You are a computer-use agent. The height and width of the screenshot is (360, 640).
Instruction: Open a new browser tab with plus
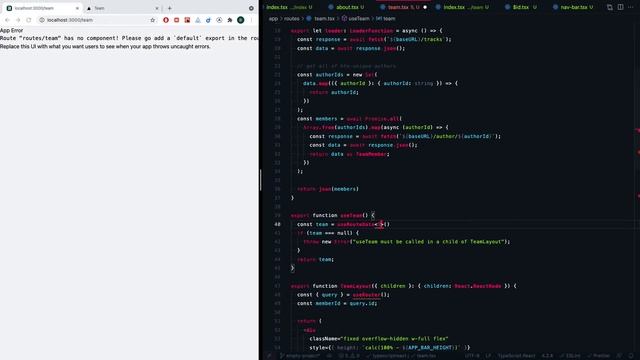click(x=170, y=8)
